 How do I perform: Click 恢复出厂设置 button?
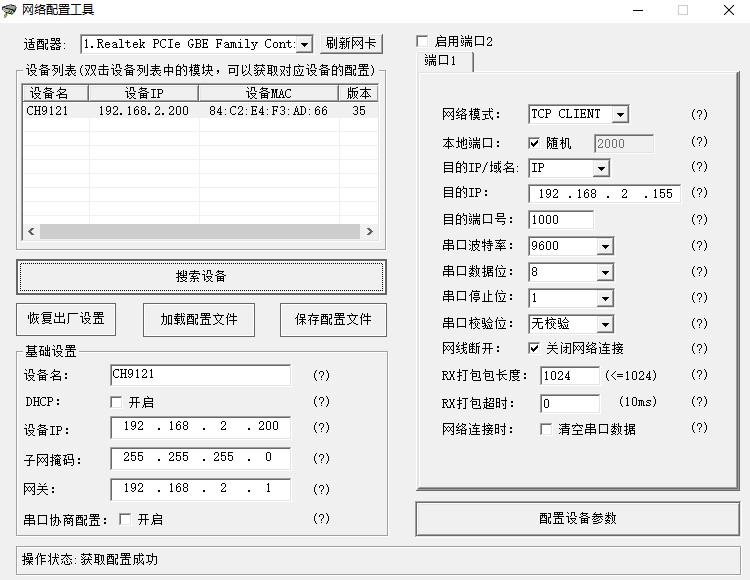coord(66,319)
